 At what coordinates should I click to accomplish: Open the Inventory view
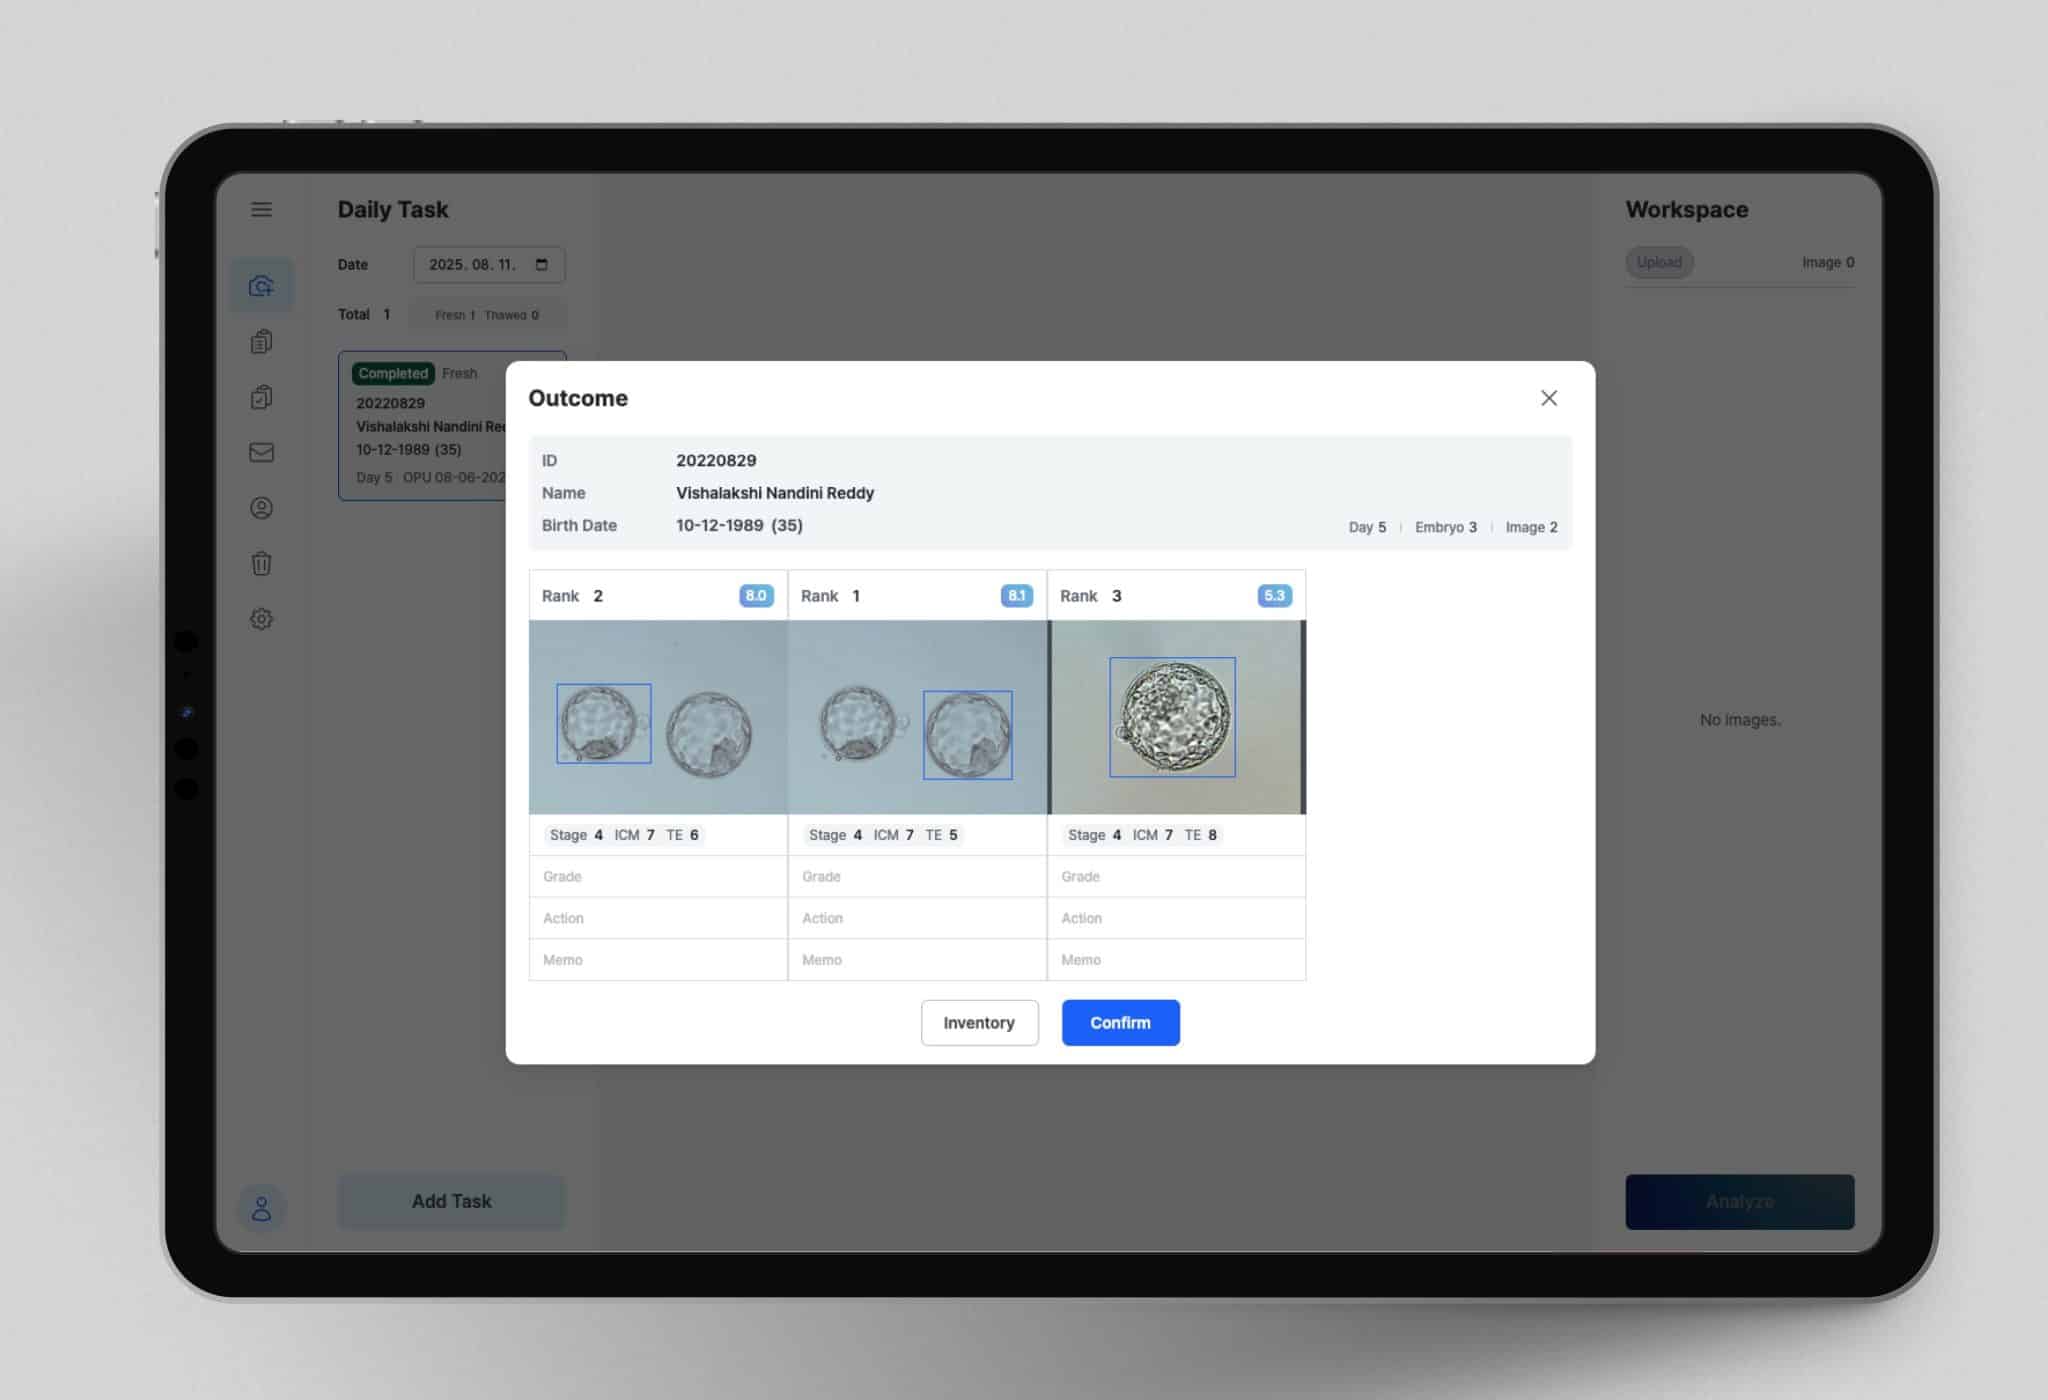click(x=979, y=1022)
